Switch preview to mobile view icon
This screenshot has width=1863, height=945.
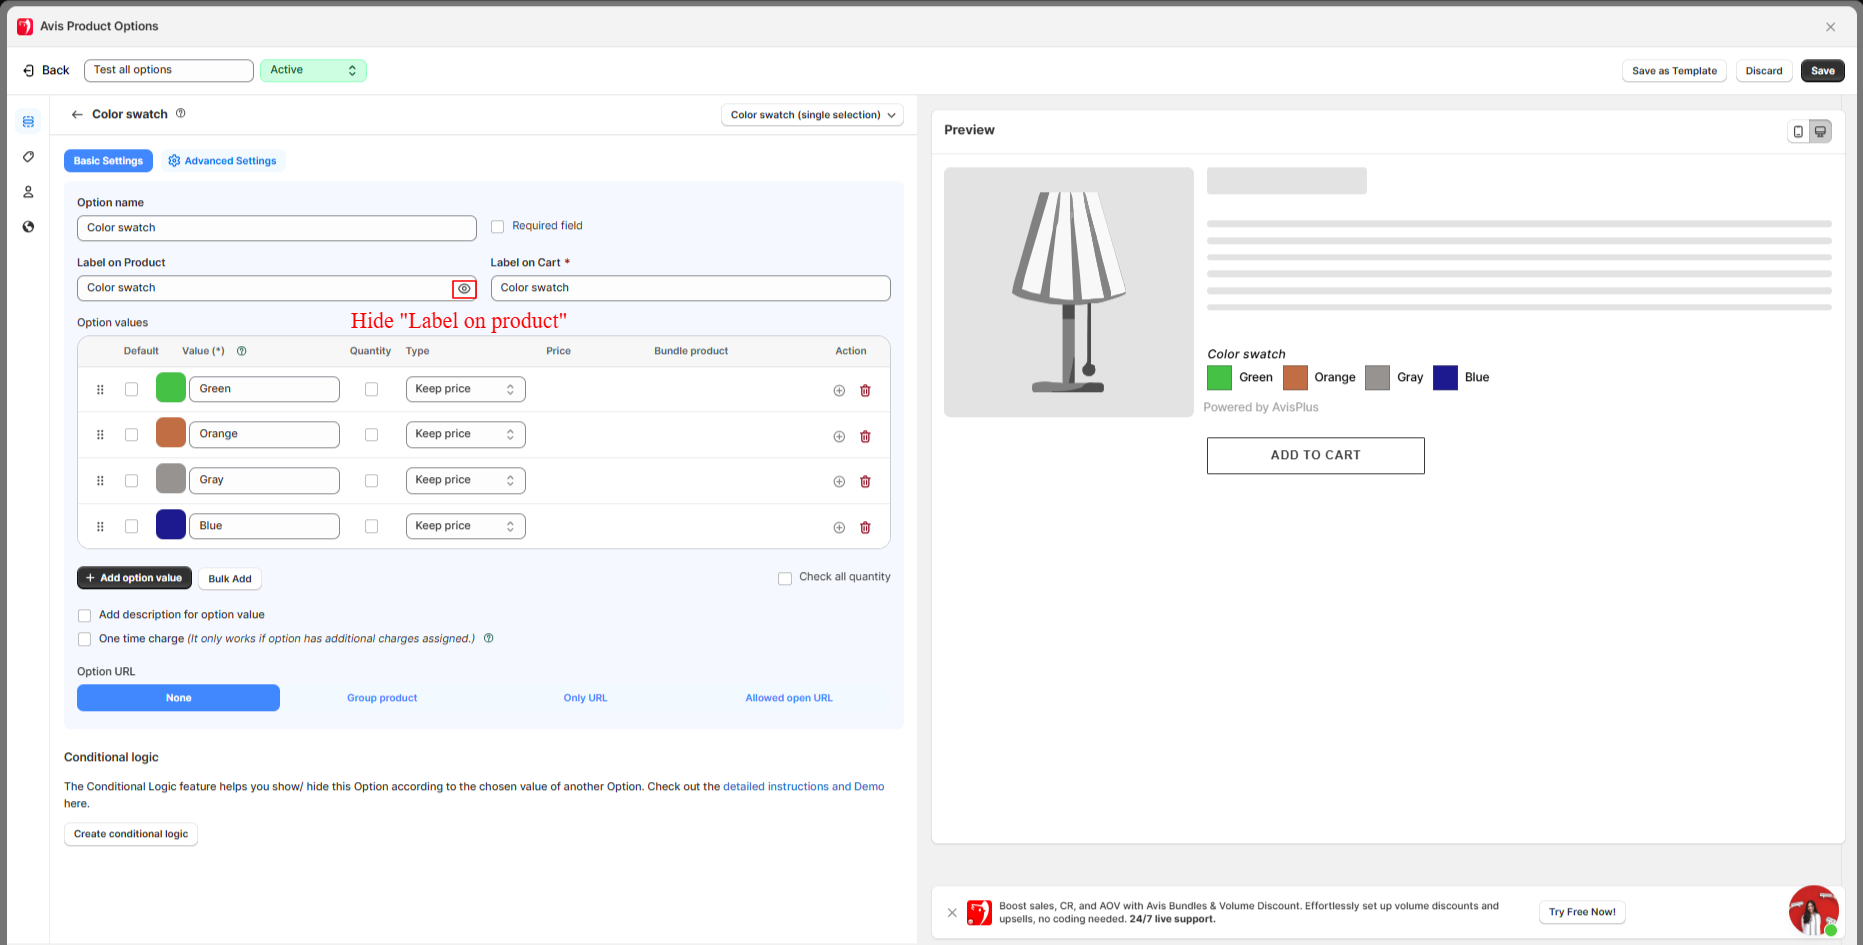click(1798, 131)
